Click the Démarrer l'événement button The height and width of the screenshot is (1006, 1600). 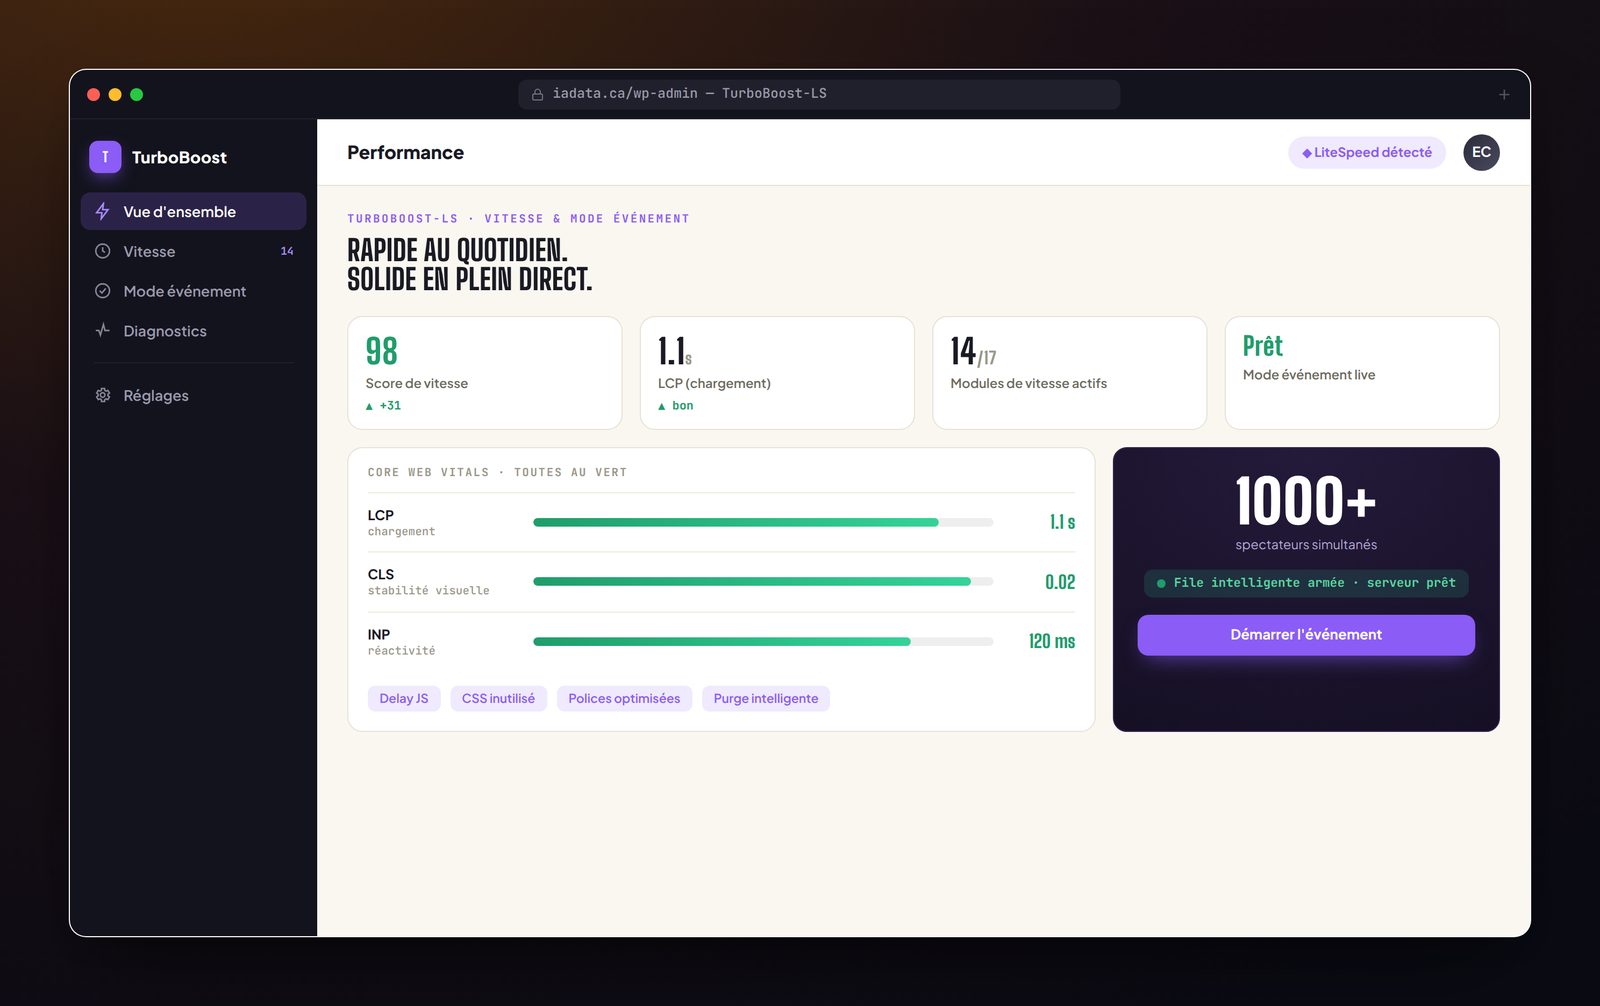click(1306, 635)
